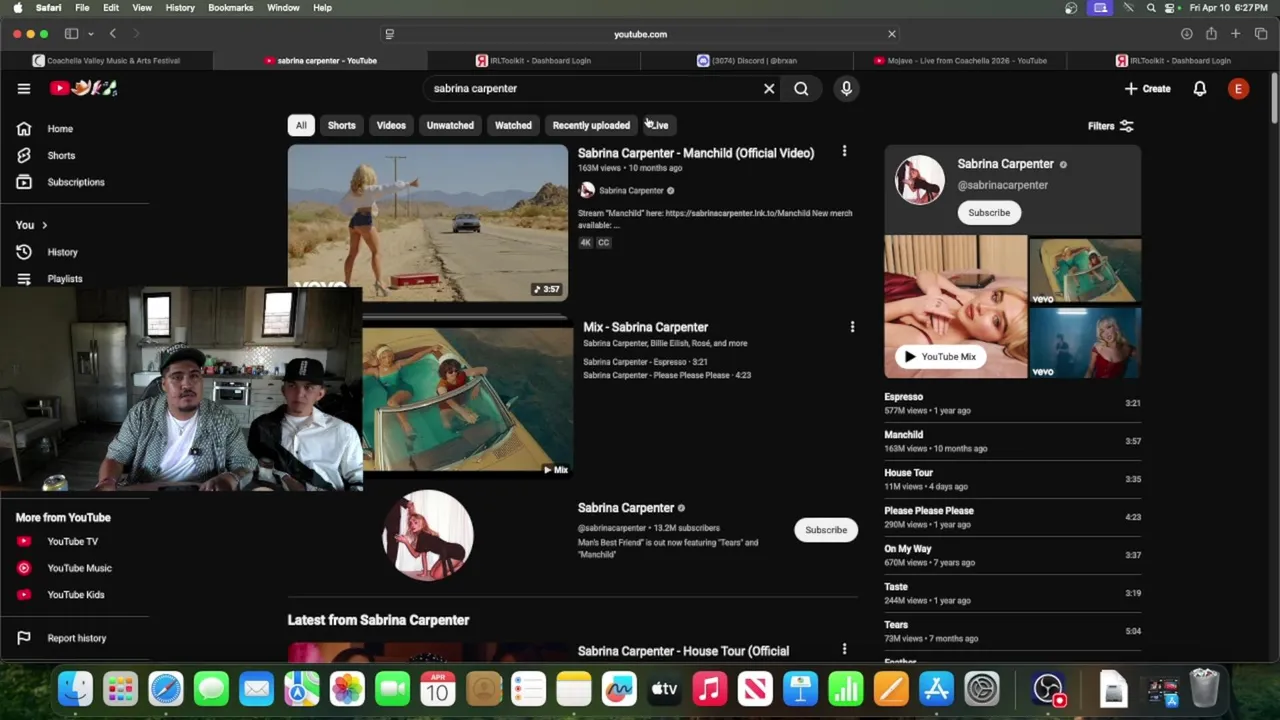Play the YouTube Mix in artist card
The height and width of the screenshot is (720, 1280).
940,356
